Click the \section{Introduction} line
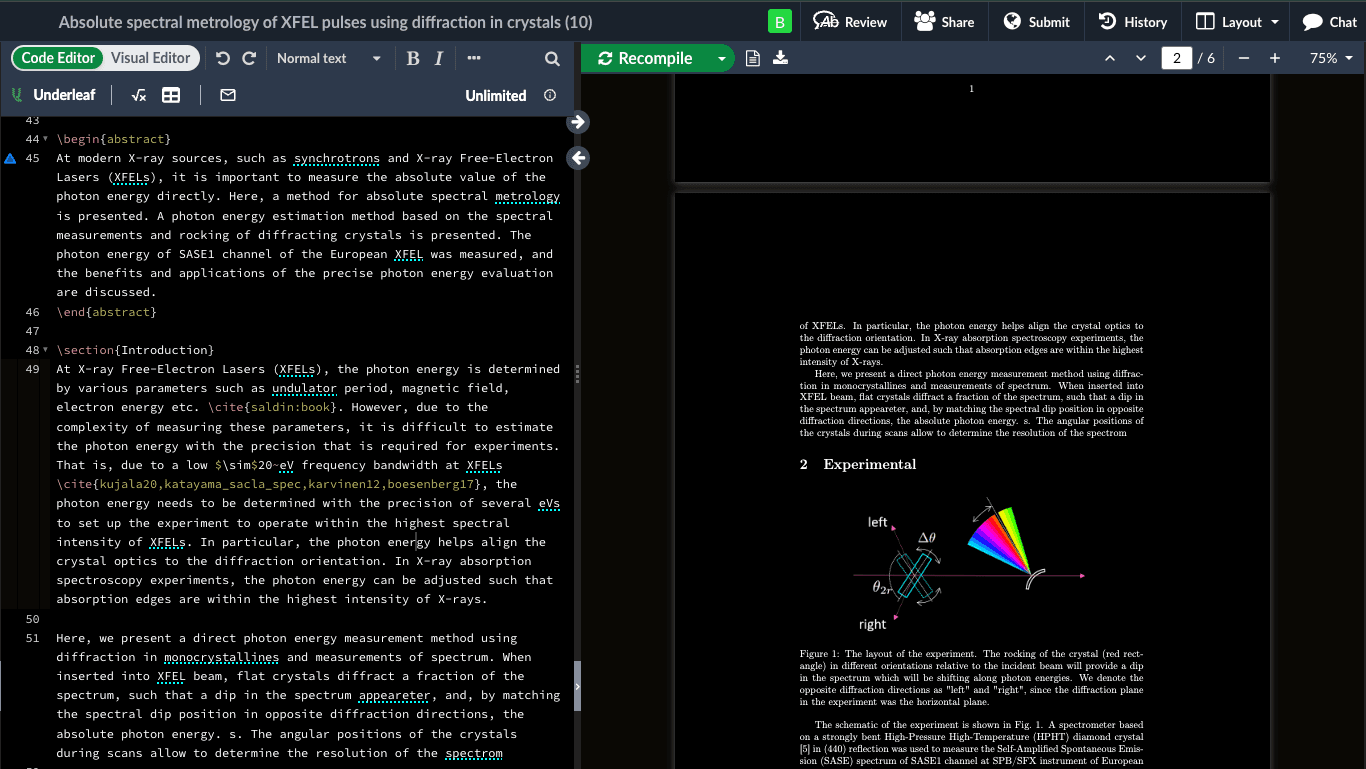 135,350
